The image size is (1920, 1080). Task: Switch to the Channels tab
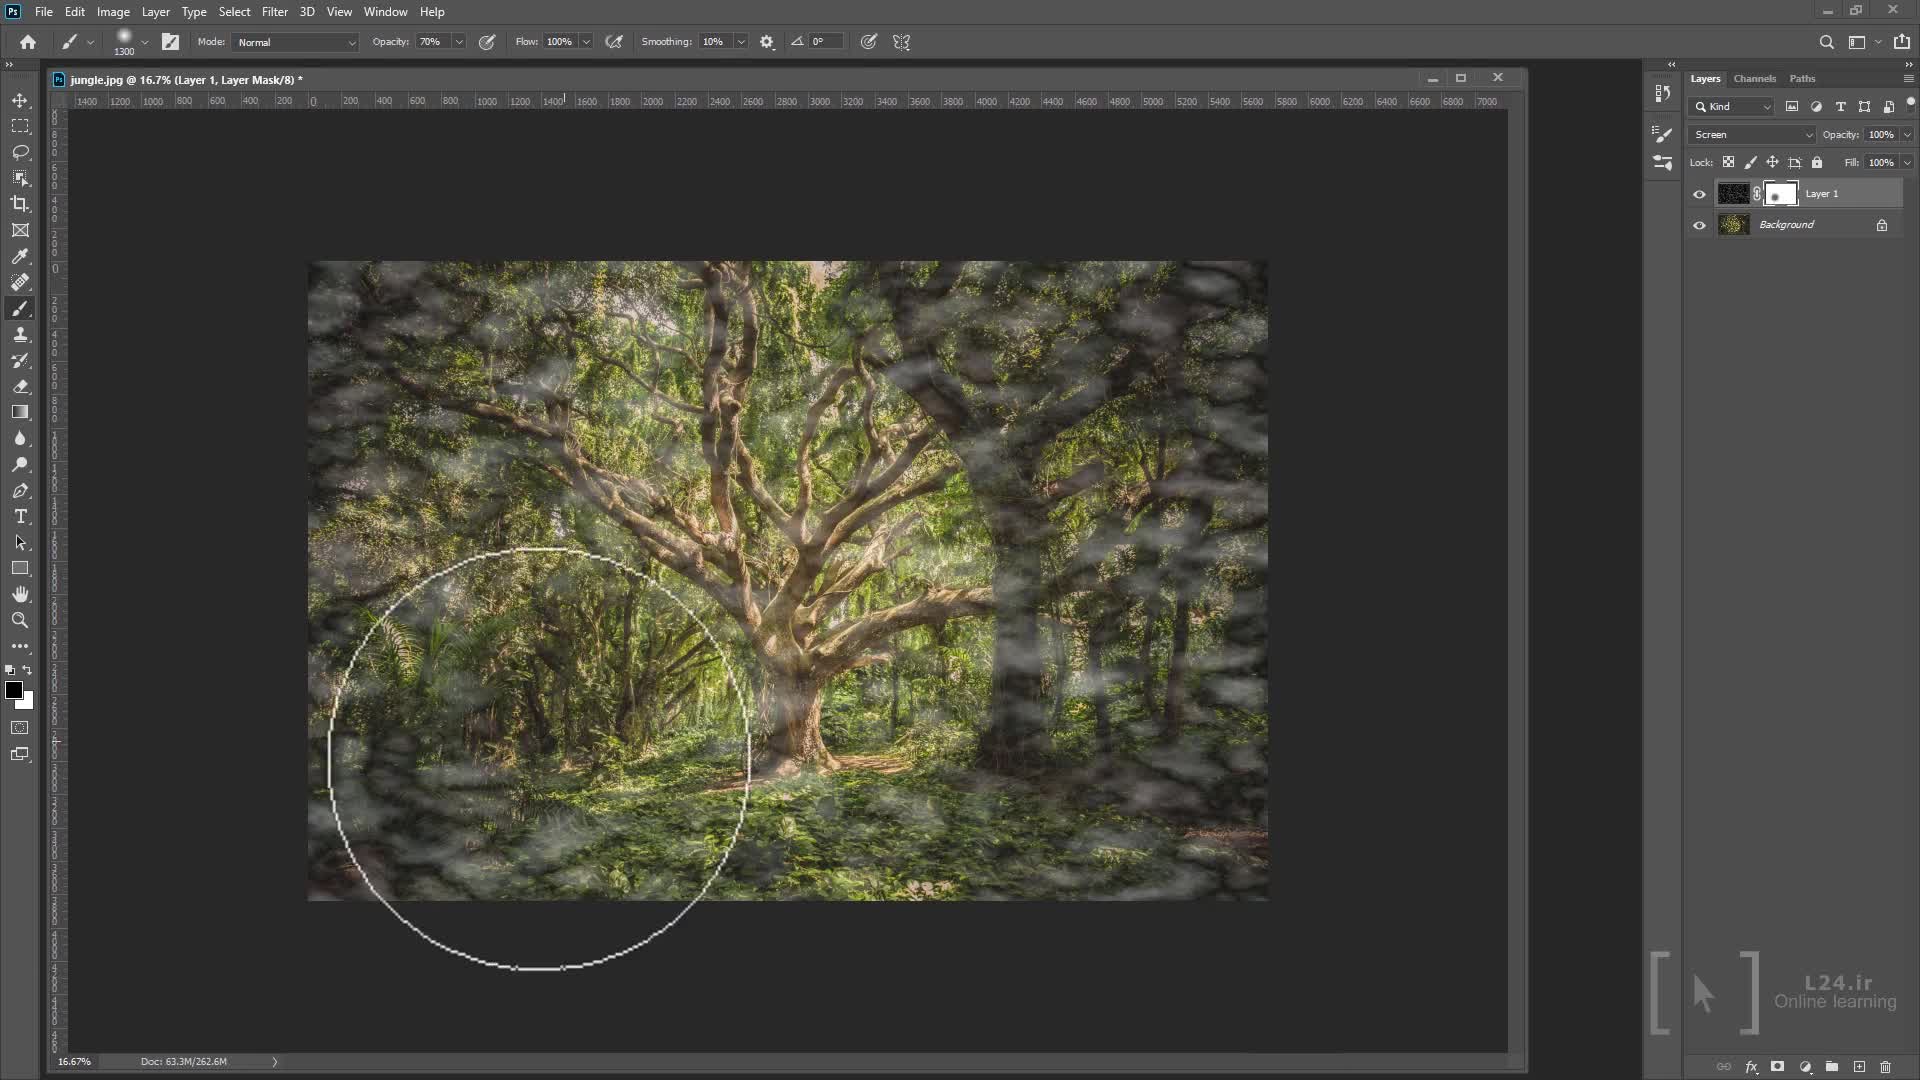(x=1754, y=78)
